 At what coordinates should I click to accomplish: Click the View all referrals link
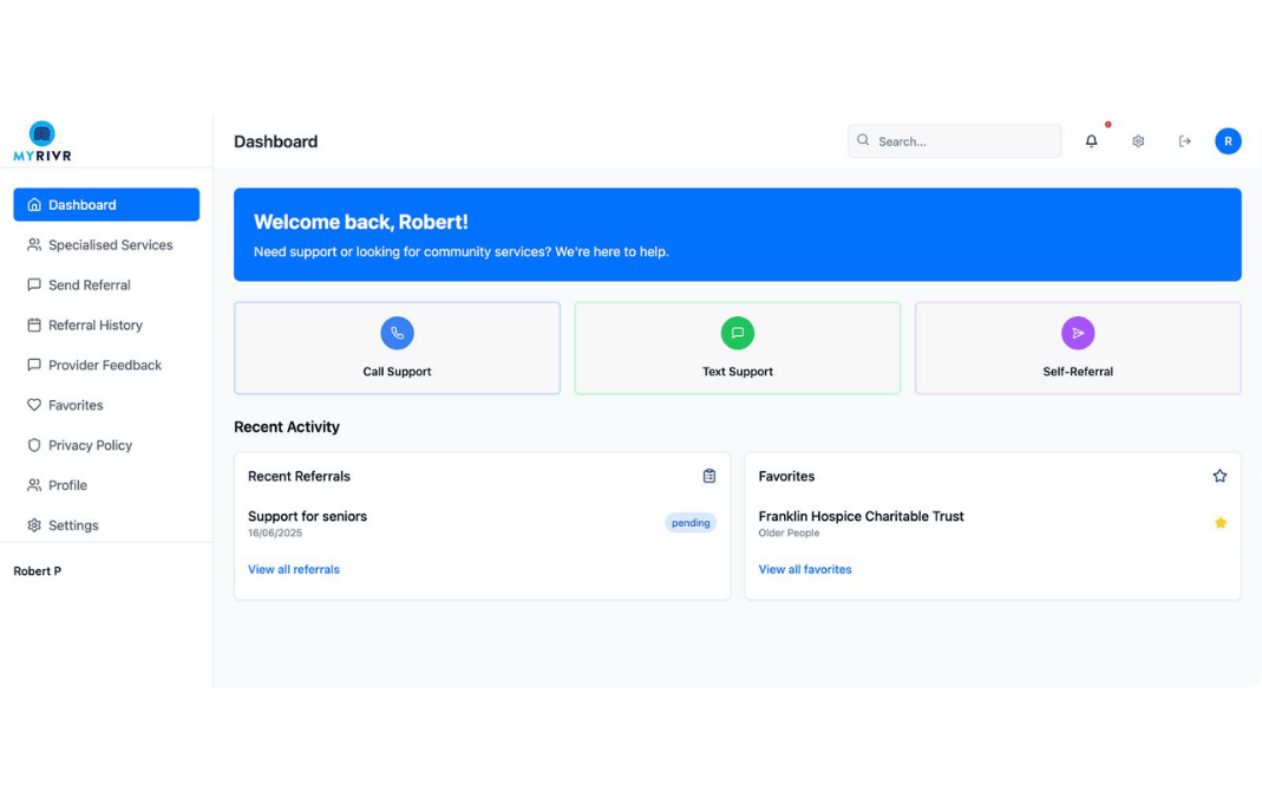click(x=294, y=570)
